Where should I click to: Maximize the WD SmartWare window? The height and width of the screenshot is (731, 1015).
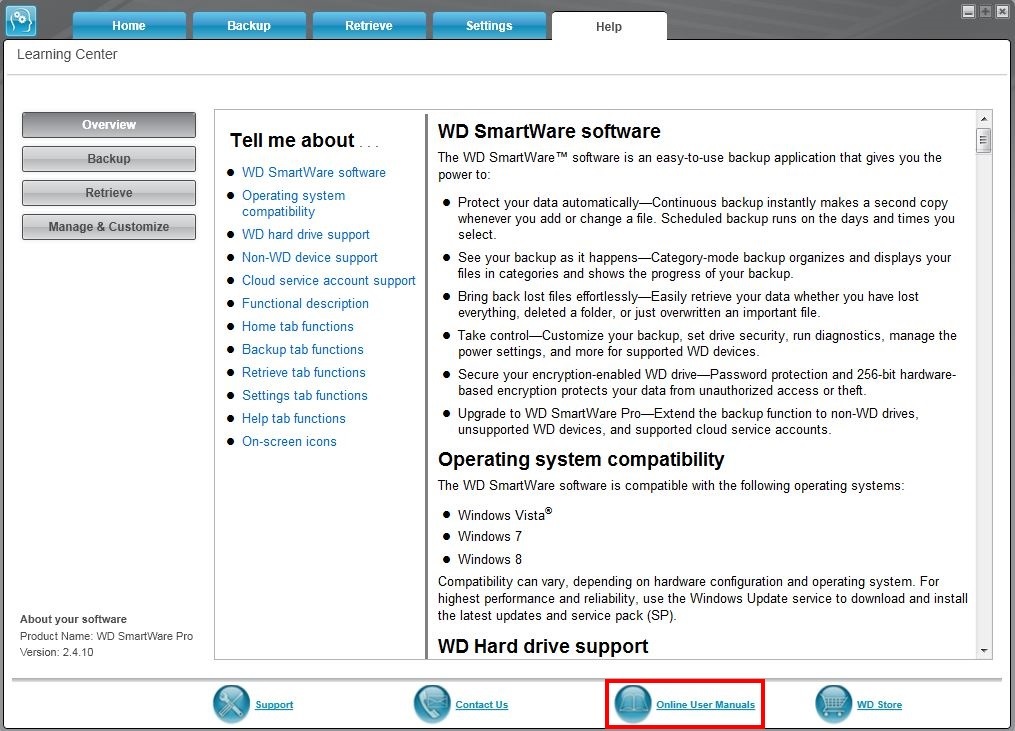[x=985, y=11]
